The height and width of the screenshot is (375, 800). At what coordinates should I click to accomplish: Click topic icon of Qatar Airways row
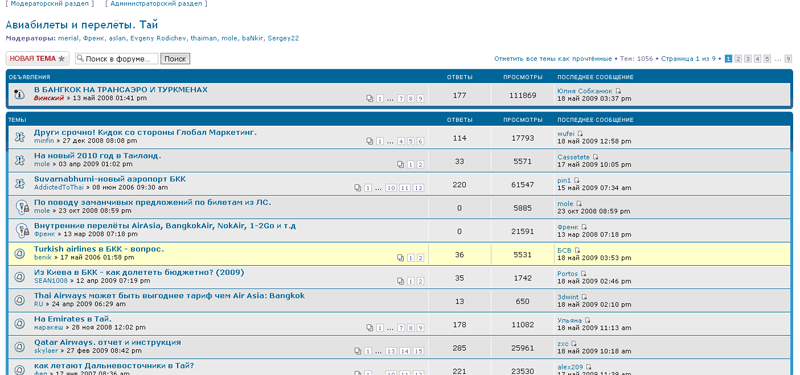click(19, 347)
